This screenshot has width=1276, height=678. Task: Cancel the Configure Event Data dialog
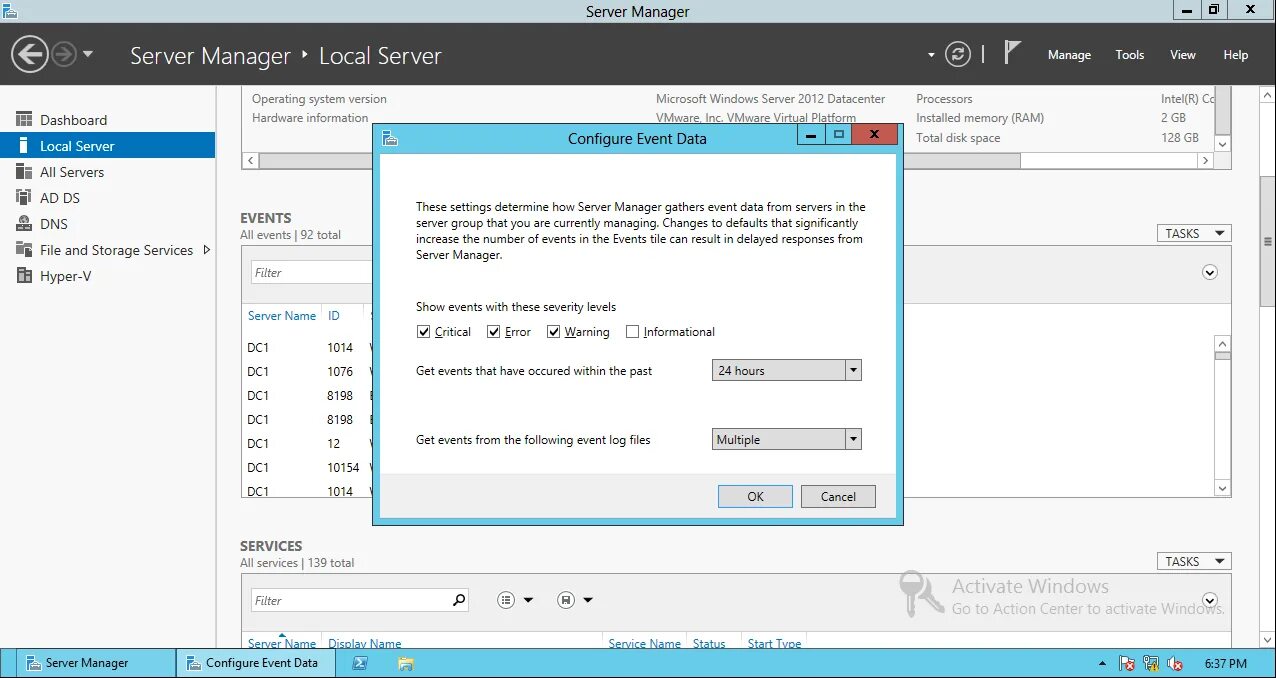[838, 496]
